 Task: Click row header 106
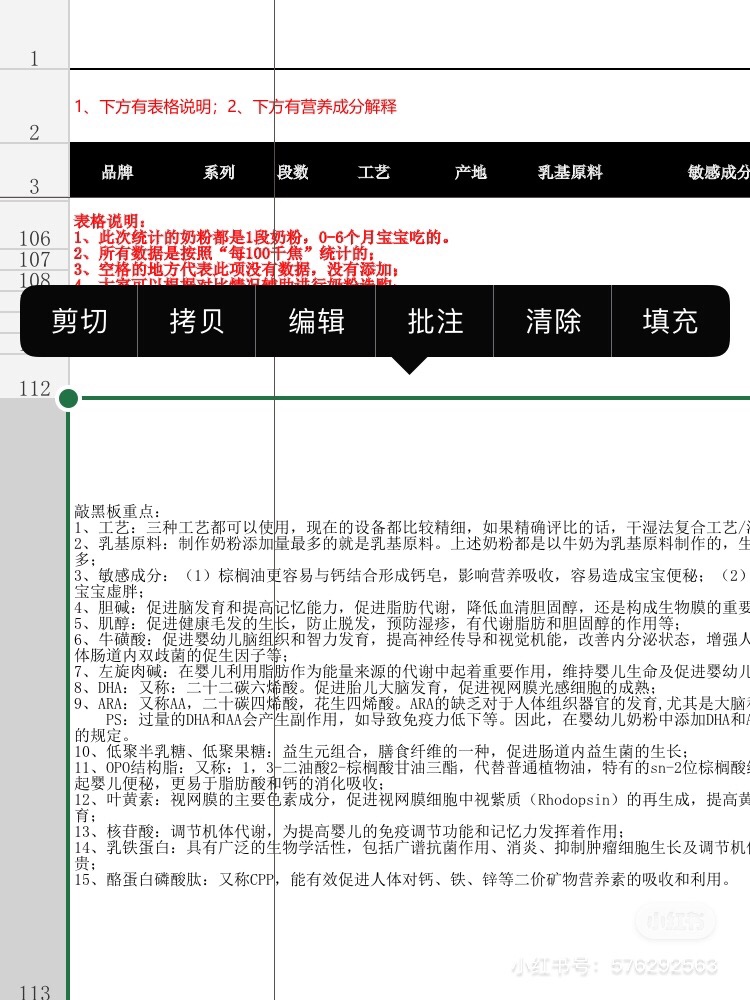(x=34, y=238)
